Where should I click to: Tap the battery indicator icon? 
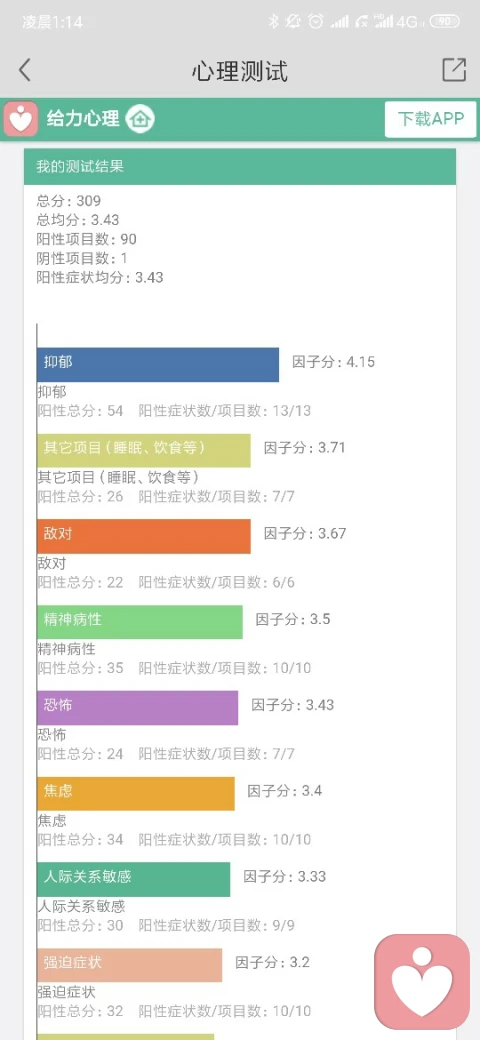click(x=444, y=22)
